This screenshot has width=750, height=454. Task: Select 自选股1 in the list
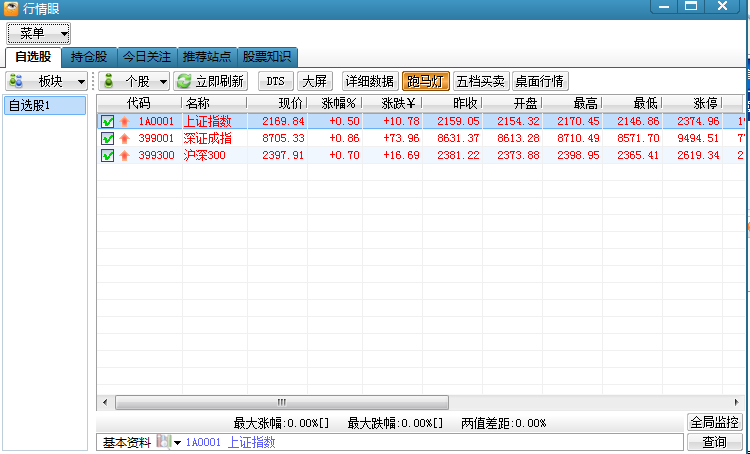45,105
